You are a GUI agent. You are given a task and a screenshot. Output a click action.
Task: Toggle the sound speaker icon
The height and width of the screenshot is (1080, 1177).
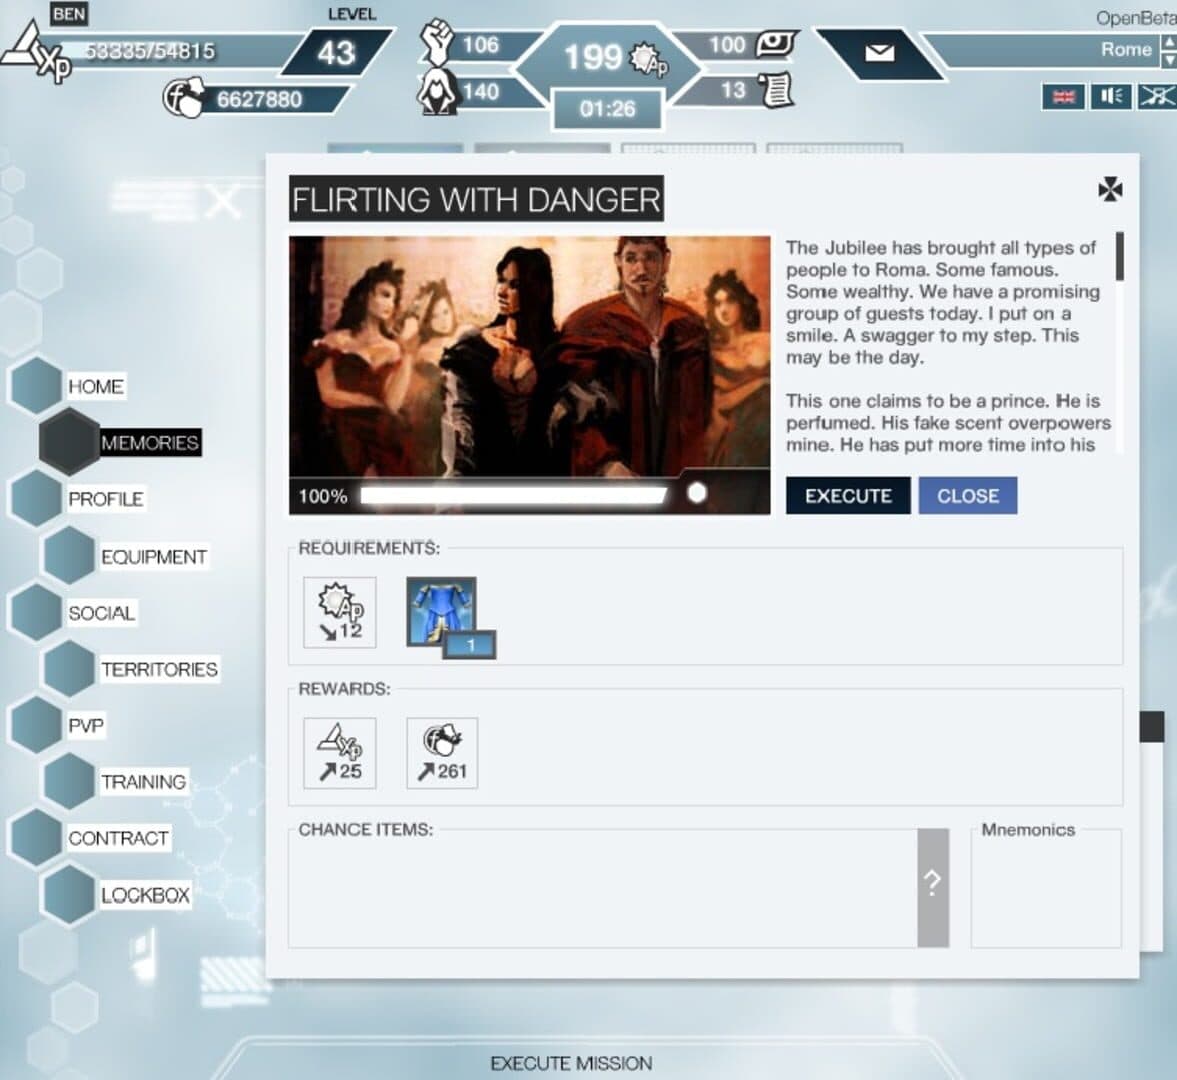(1111, 96)
